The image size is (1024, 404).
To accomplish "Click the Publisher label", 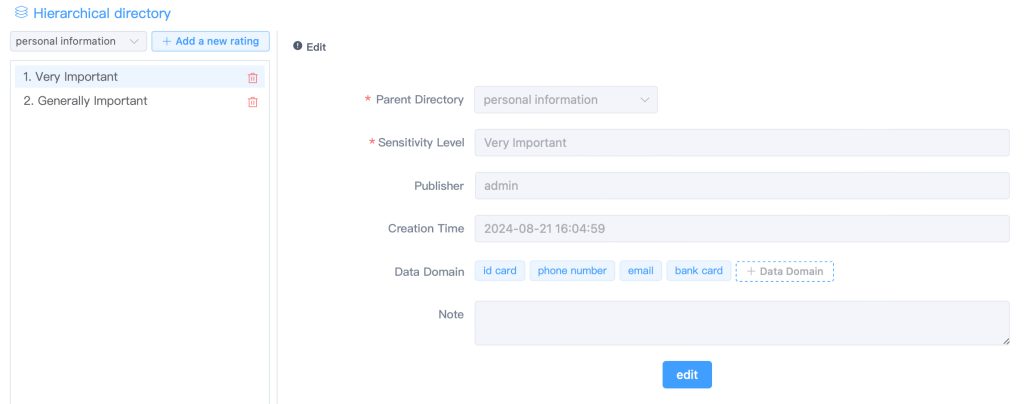I will (439, 185).
